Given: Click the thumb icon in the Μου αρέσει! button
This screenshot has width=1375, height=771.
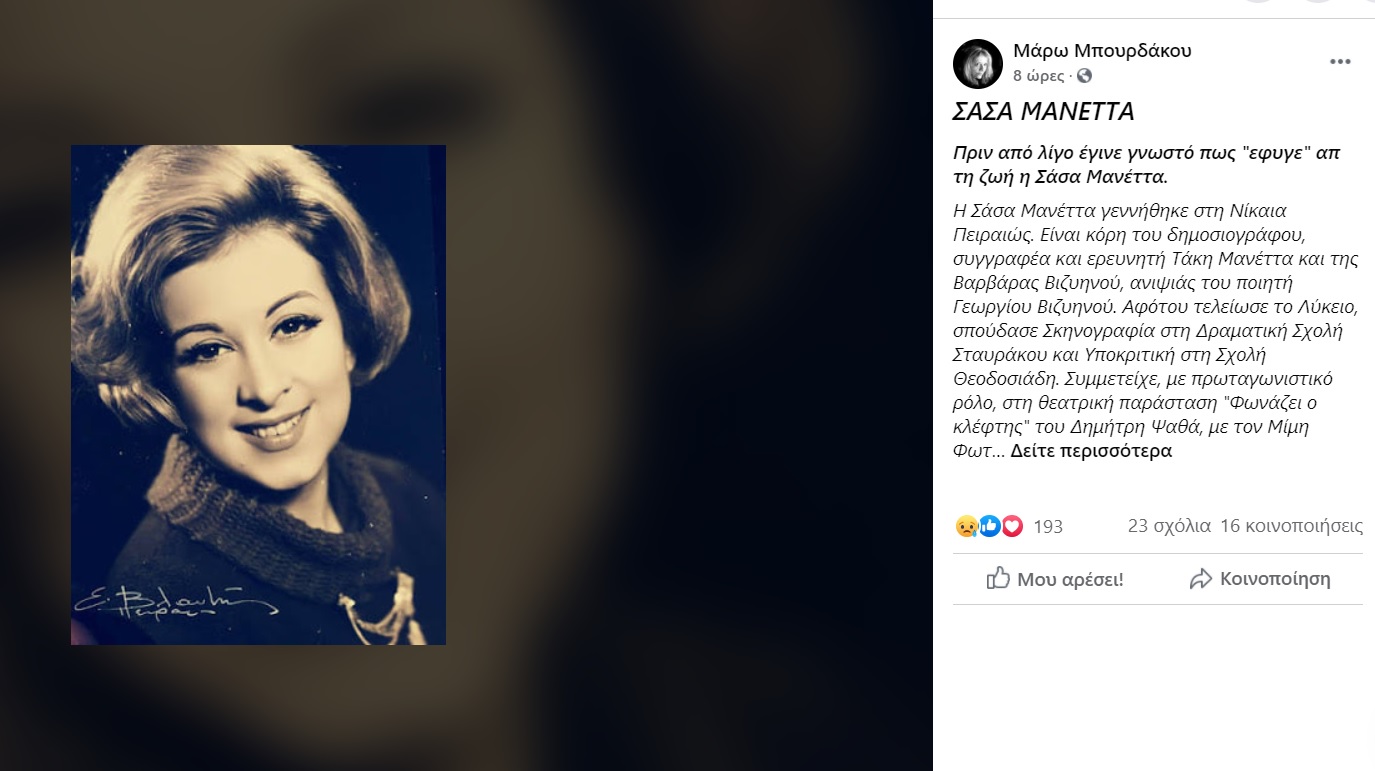Looking at the screenshot, I should point(998,578).
